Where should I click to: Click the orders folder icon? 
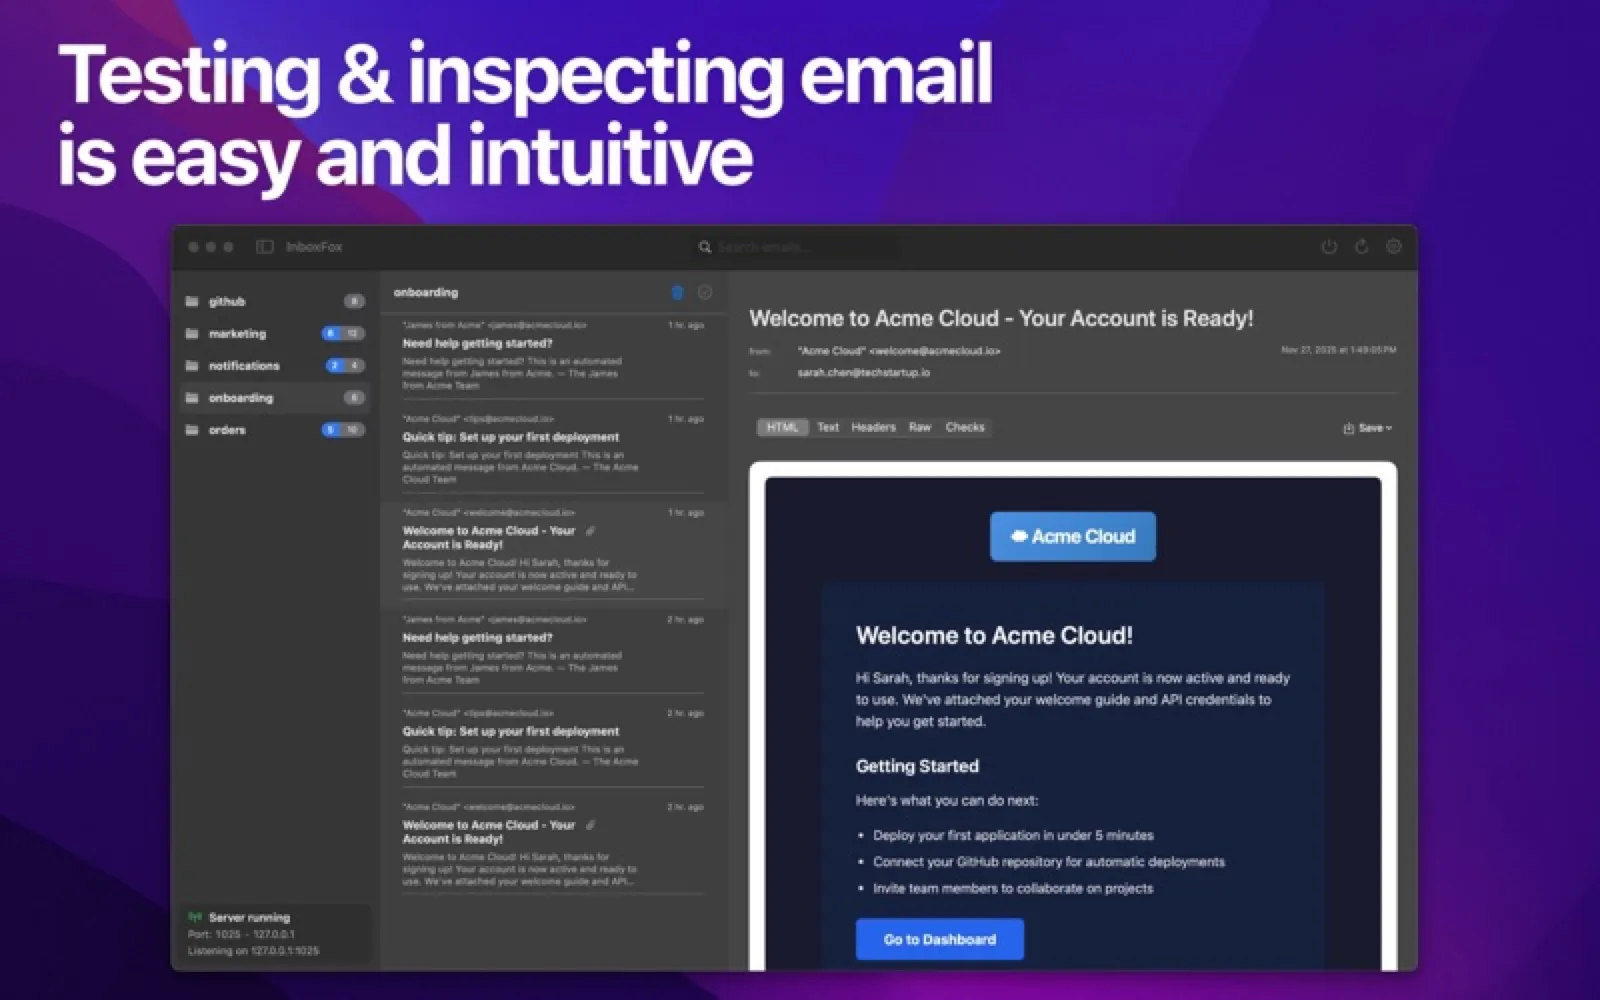[192, 430]
